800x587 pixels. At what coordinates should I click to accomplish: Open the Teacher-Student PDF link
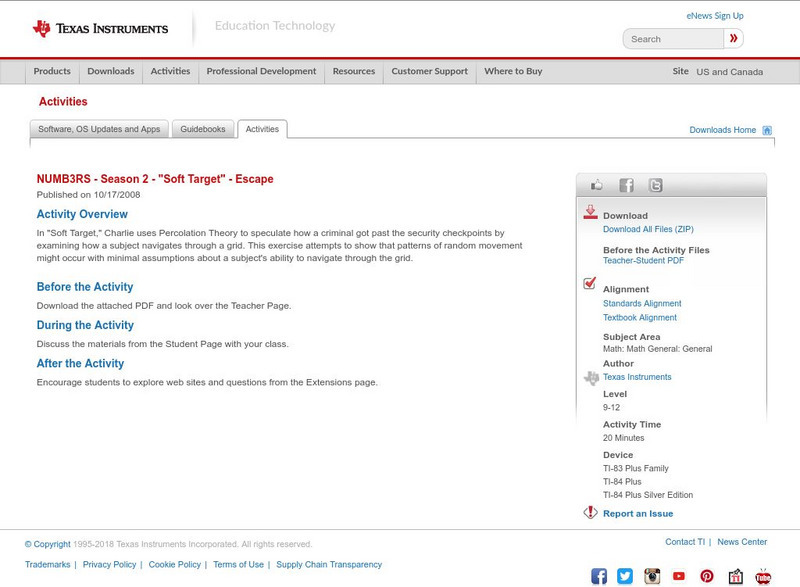pos(643,261)
